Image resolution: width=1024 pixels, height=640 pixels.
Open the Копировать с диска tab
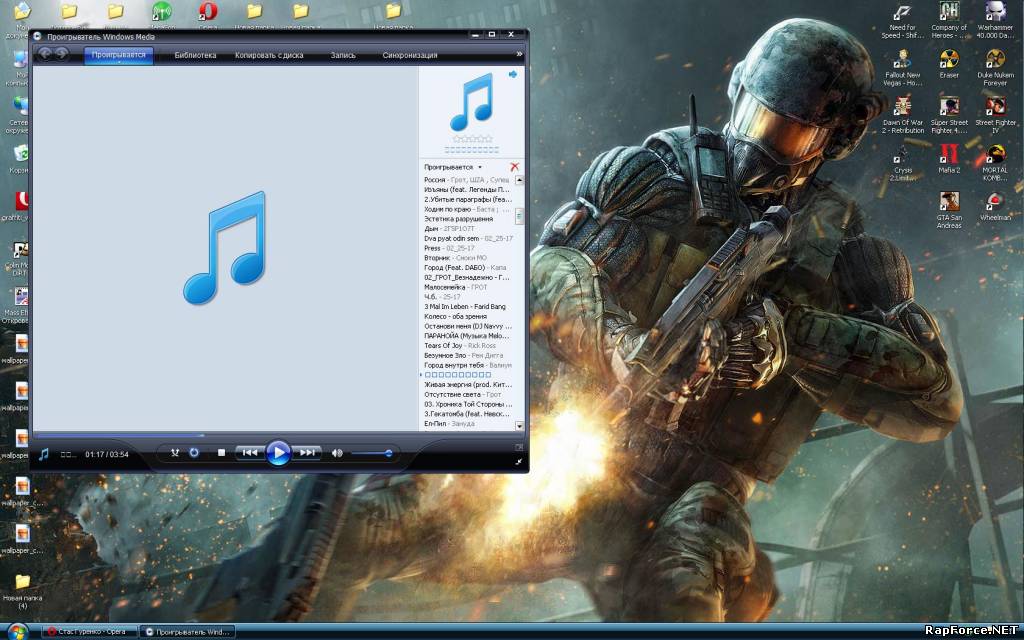pos(269,56)
